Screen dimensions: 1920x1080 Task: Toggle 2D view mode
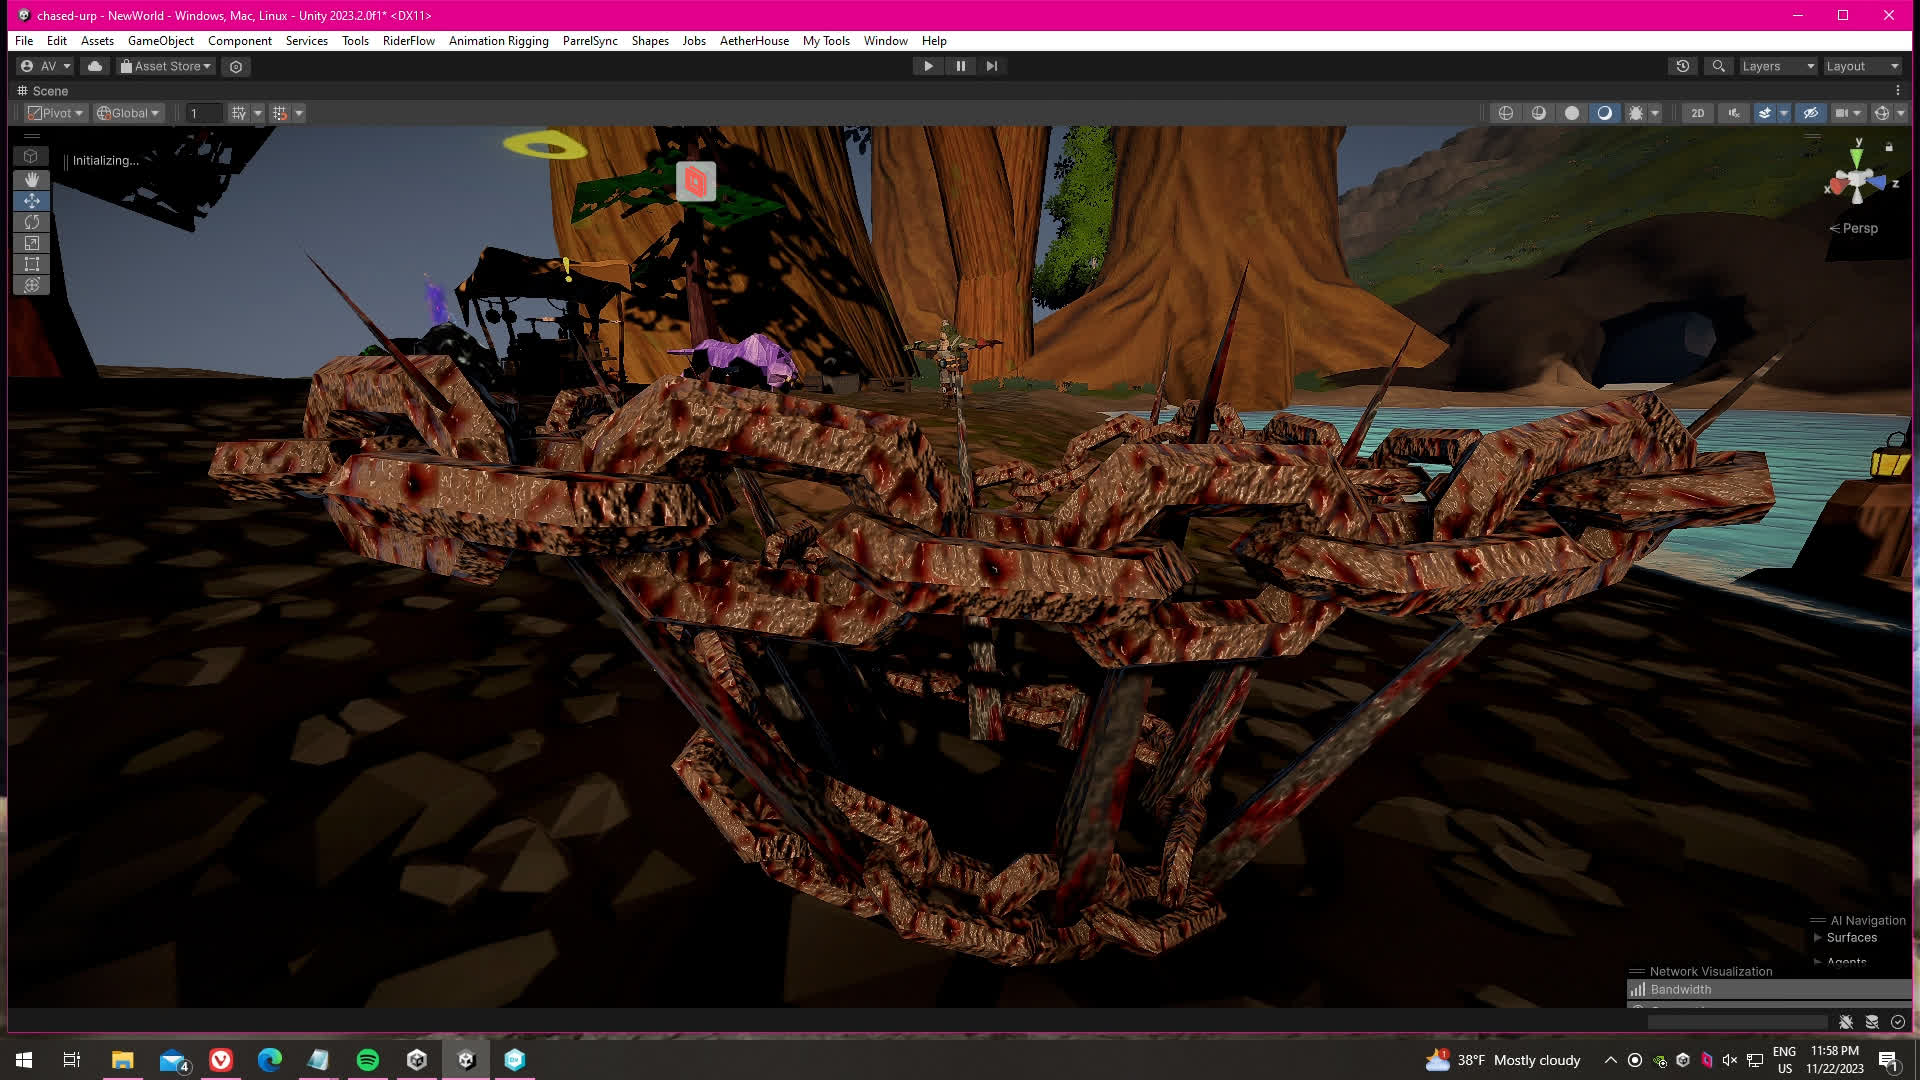click(x=1697, y=113)
